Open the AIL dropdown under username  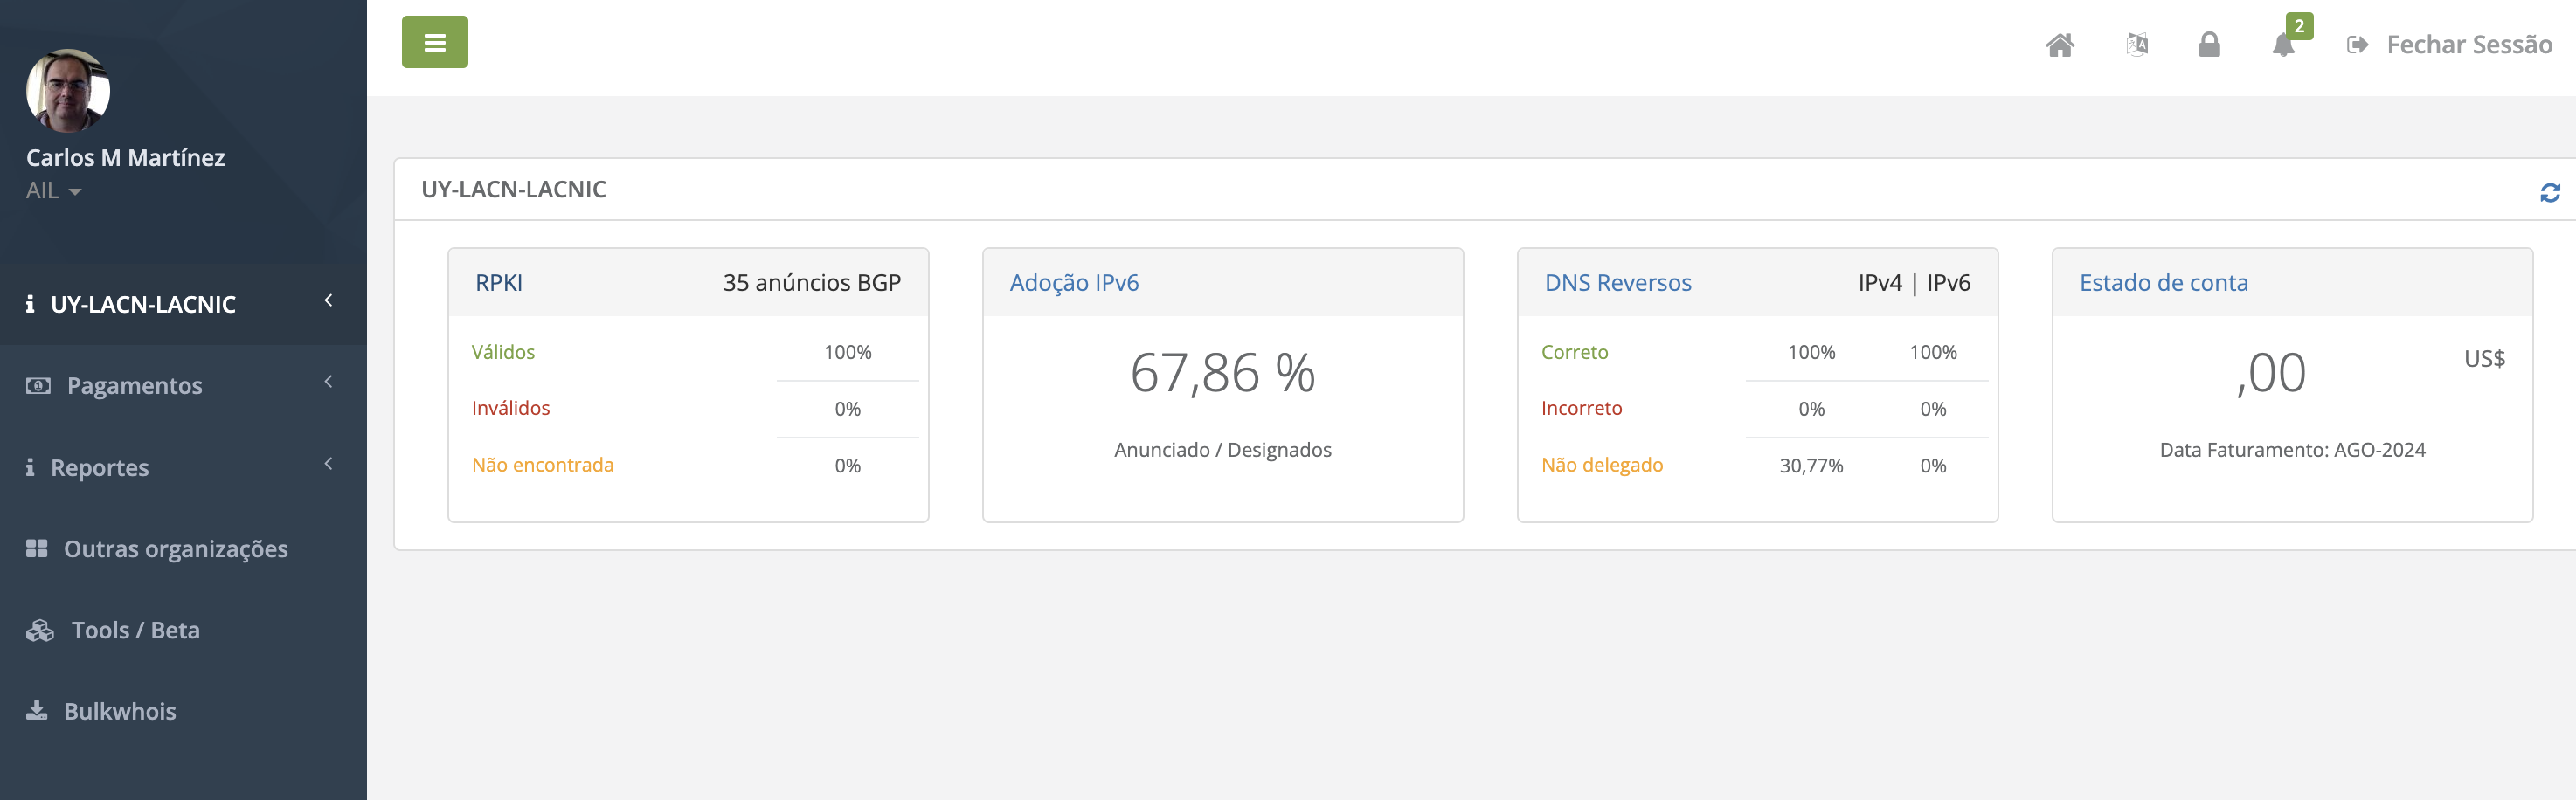(54, 190)
